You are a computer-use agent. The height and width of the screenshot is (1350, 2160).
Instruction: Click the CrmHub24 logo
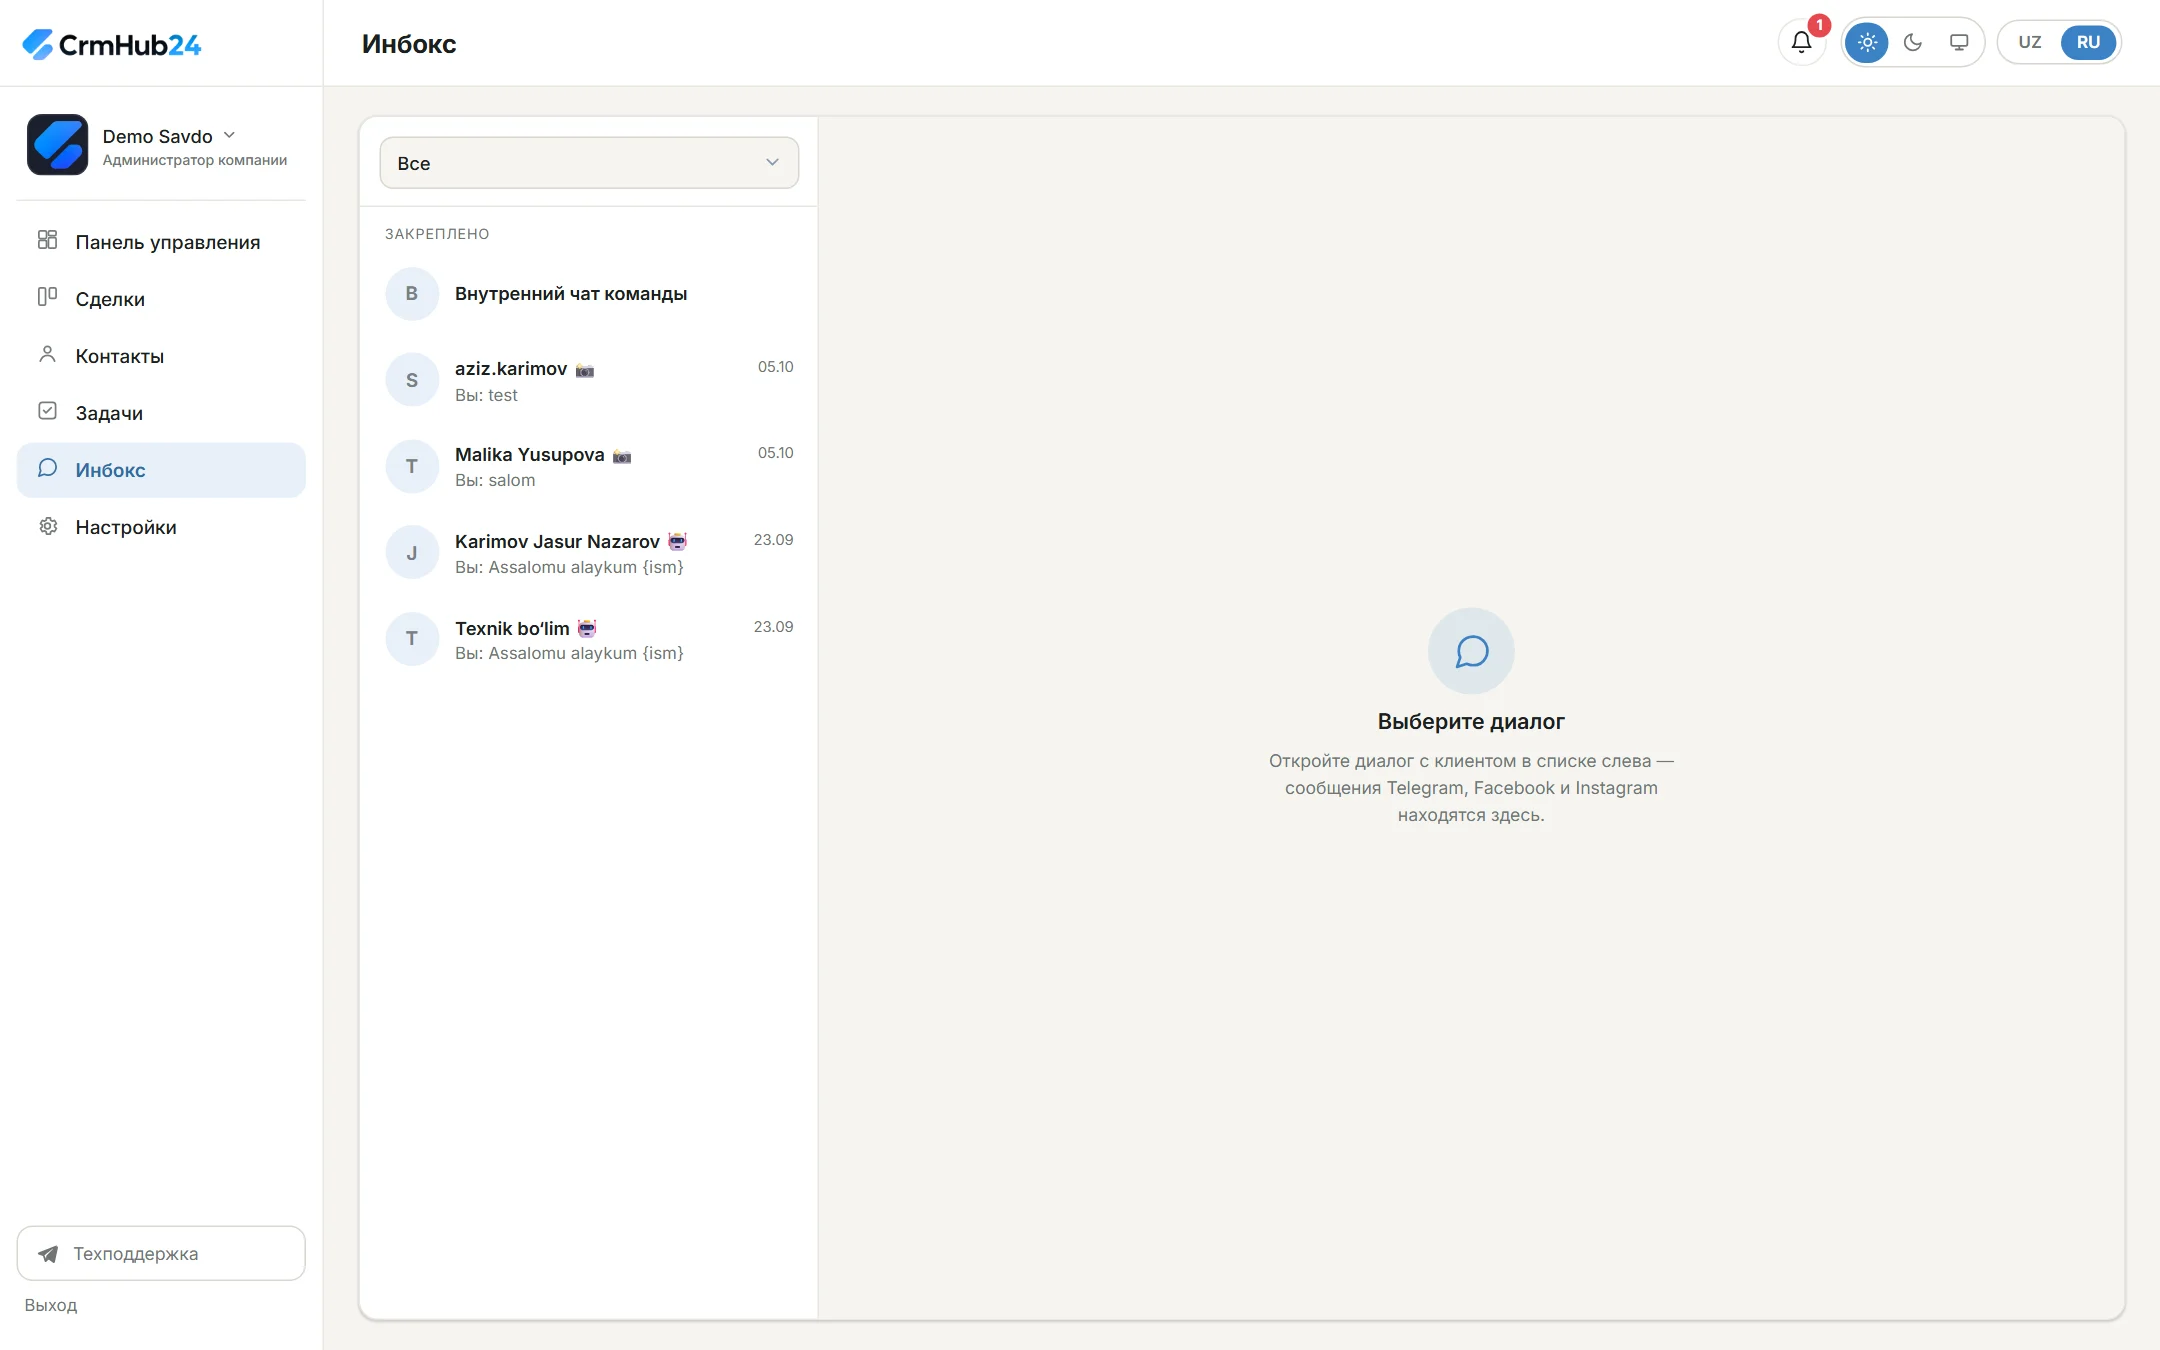pyautogui.click(x=111, y=44)
